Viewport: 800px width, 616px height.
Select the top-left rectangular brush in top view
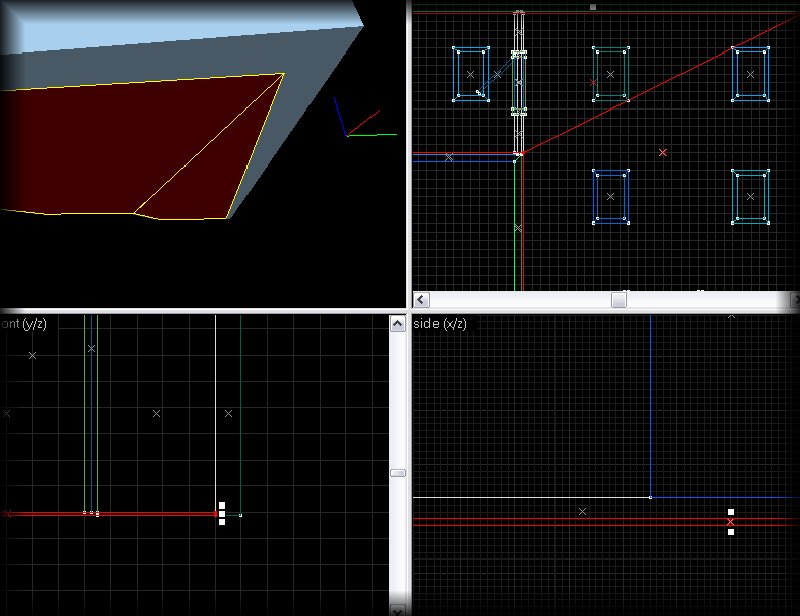tap(470, 73)
